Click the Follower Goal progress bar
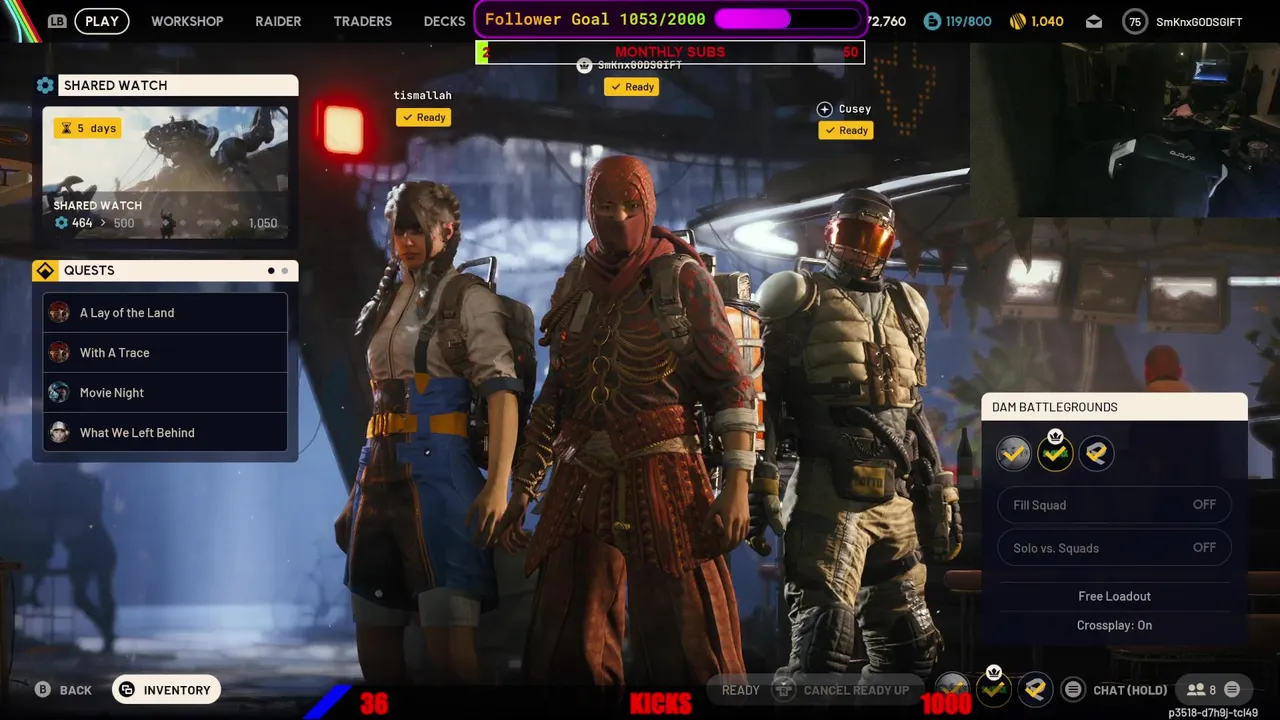The height and width of the screenshot is (720, 1280). [788, 19]
